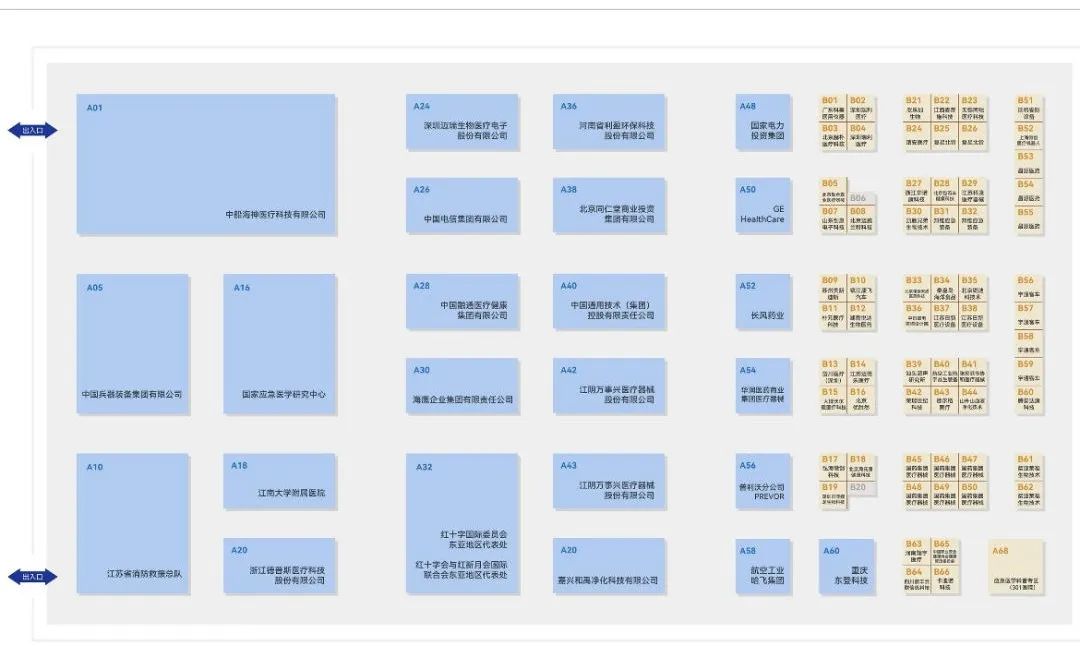This screenshot has width=1080, height=646.
Task: Select booth A36 河南省利盈环保科技
Action: tap(609, 123)
